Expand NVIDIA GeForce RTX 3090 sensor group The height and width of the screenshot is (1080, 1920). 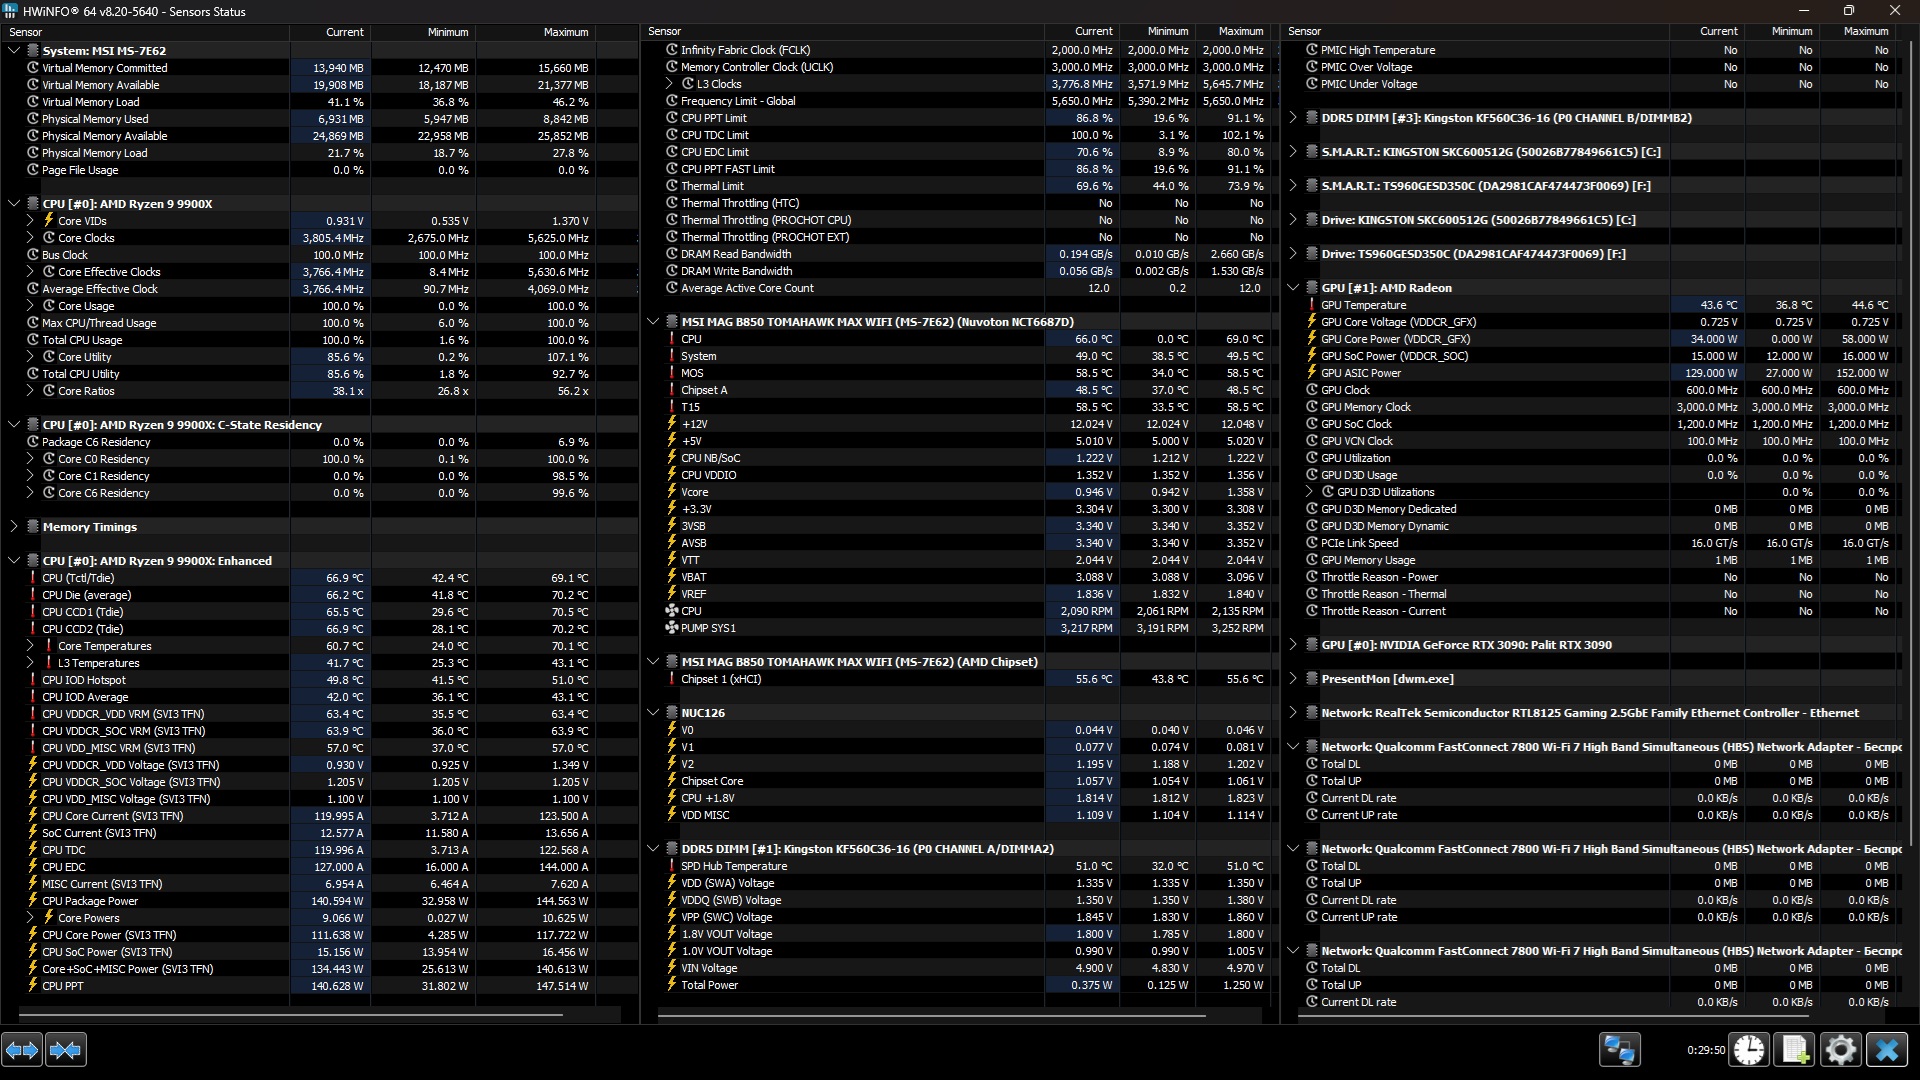tap(1293, 645)
